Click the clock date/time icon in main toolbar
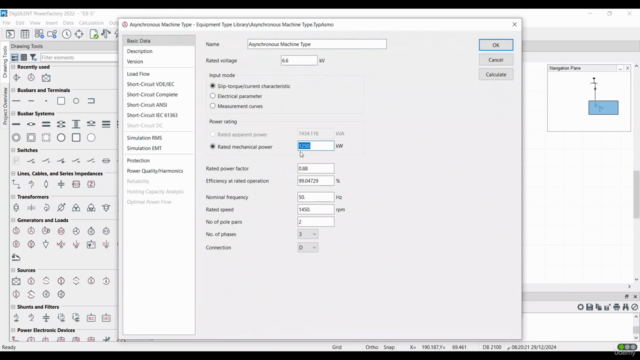This screenshot has width=640, height=360. tap(66, 34)
